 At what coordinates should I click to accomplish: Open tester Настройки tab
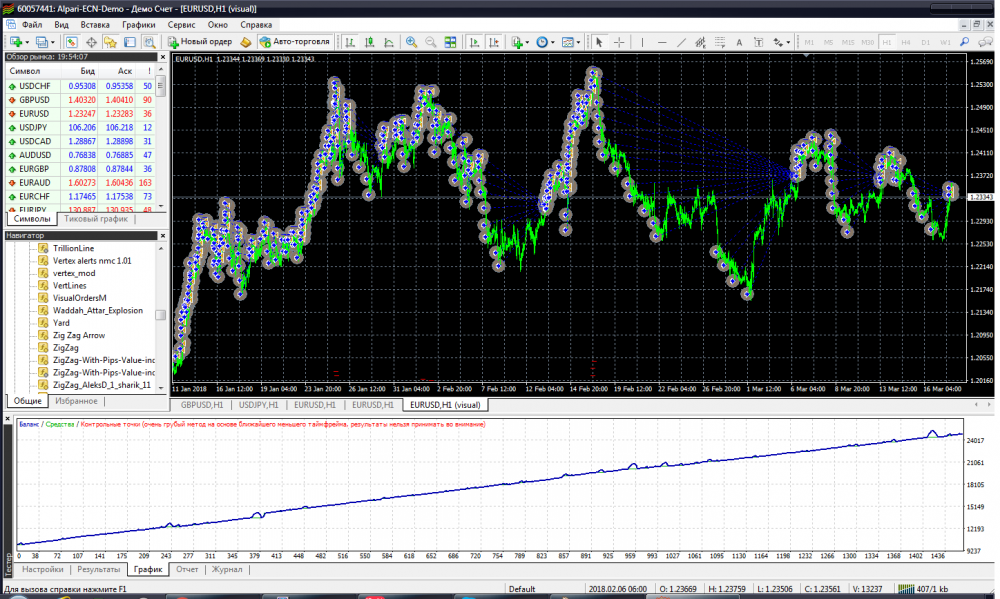[x=43, y=570]
